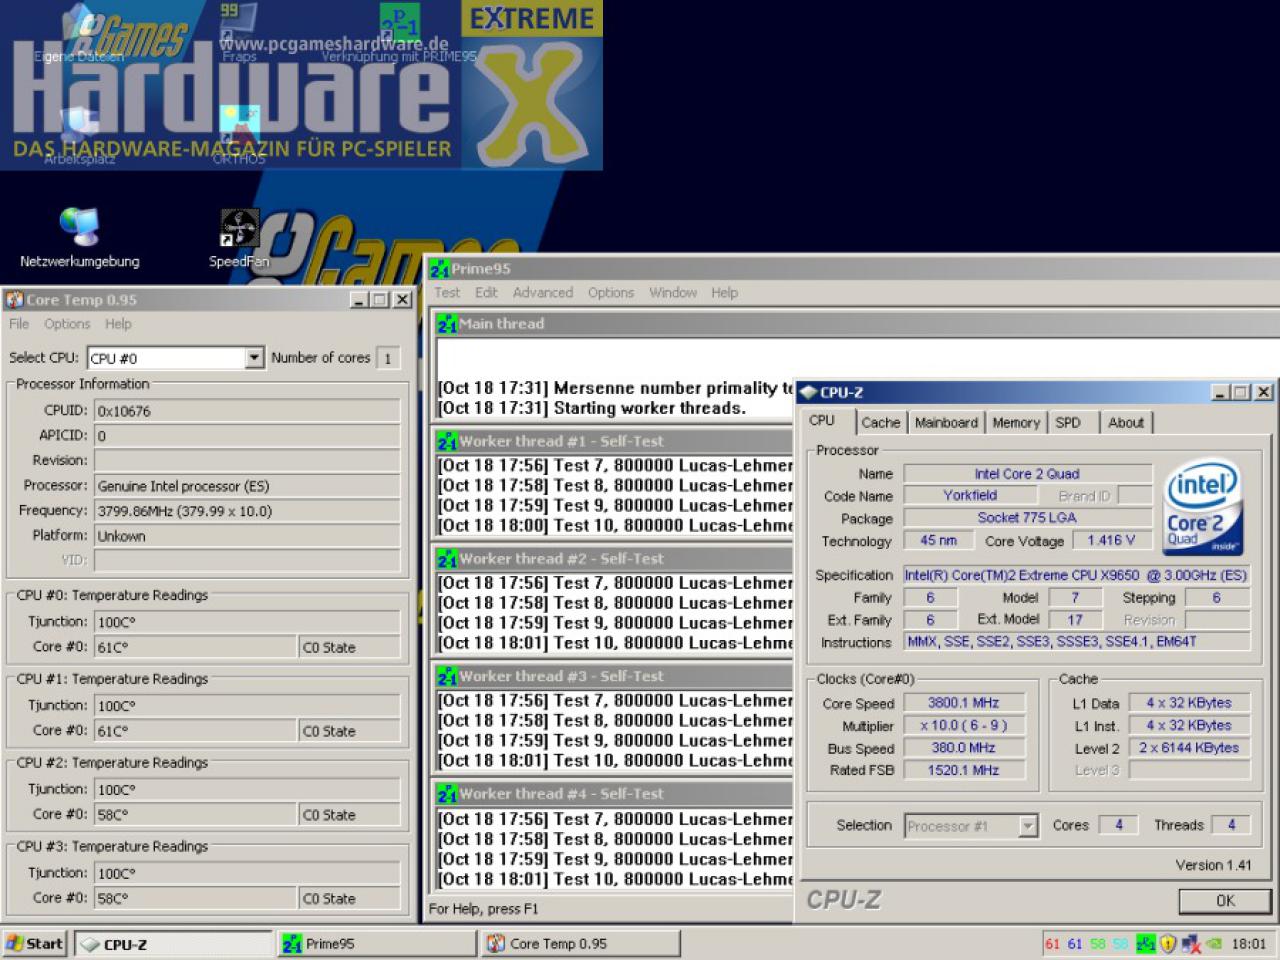Open Prime95 Options menu
Image resolution: width=1280 pixels, height=960 pixels.
611,293
